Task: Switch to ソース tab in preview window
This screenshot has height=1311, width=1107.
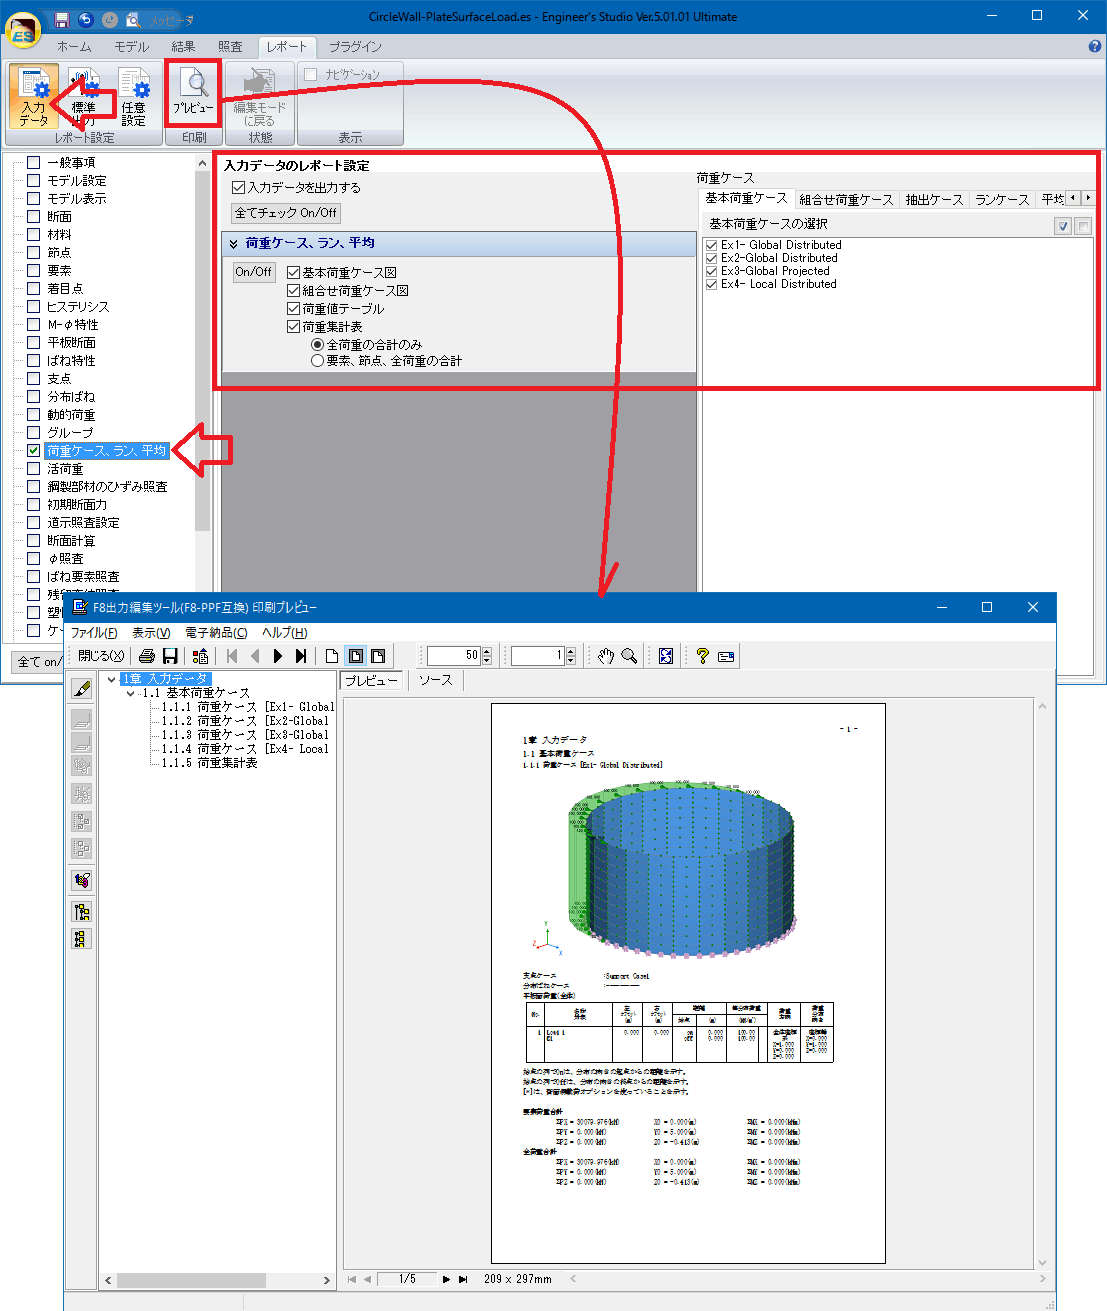Action: [x=435, y=680]
